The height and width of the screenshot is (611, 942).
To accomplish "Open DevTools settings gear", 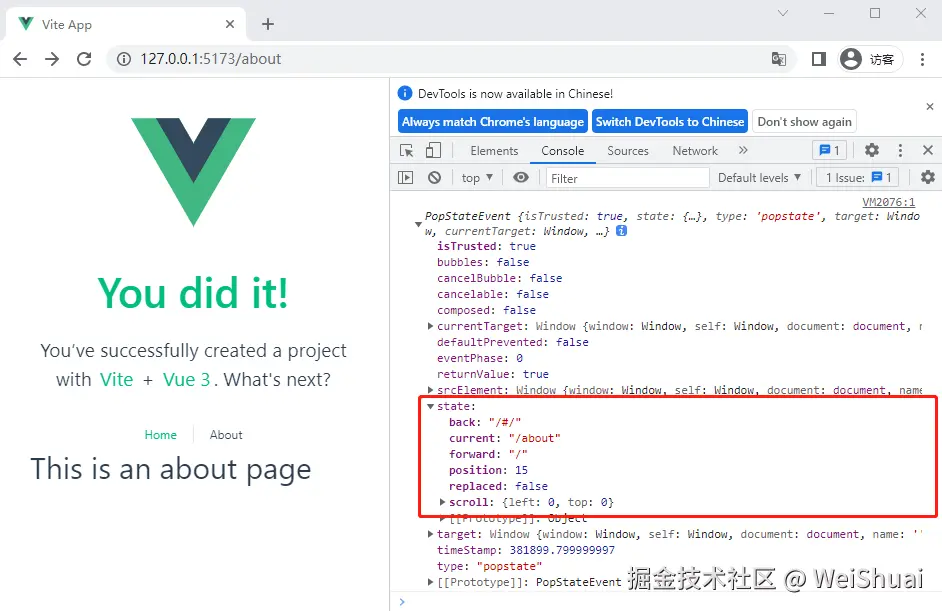I will coord(872,150).
